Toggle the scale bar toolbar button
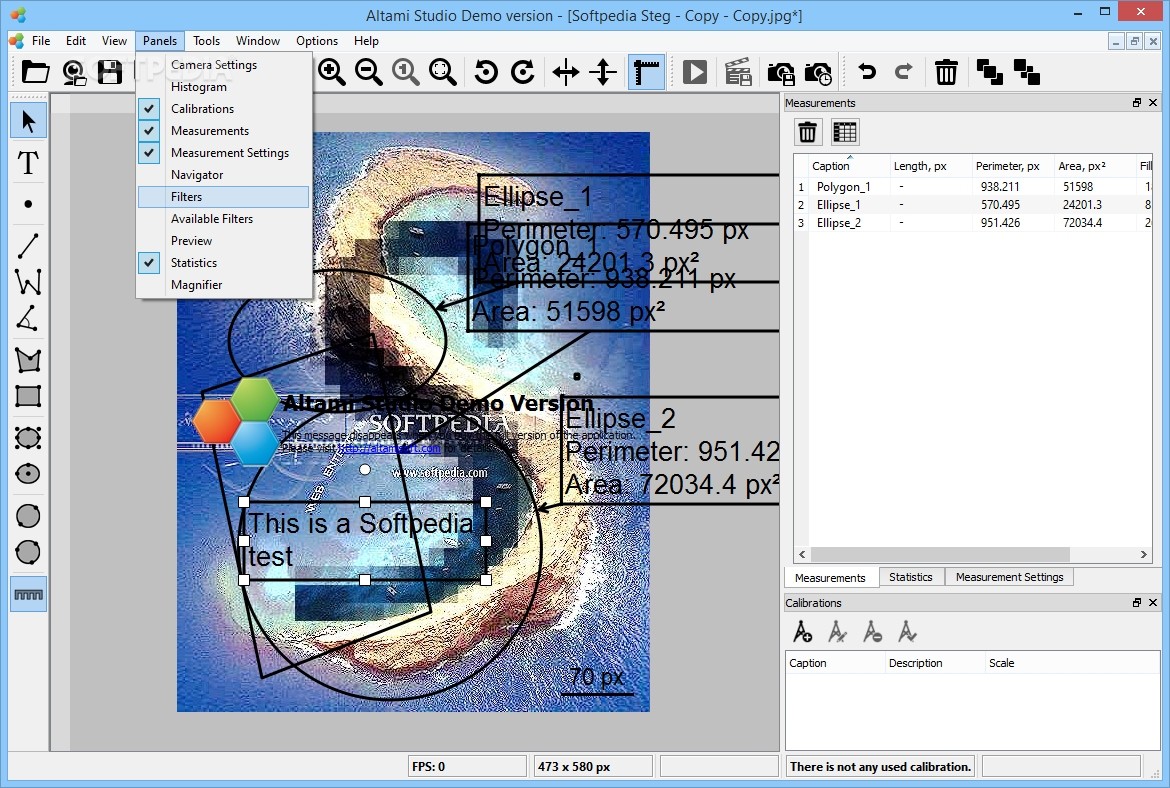This screenshot has height=788, width=1170. (x=646, y=72)
